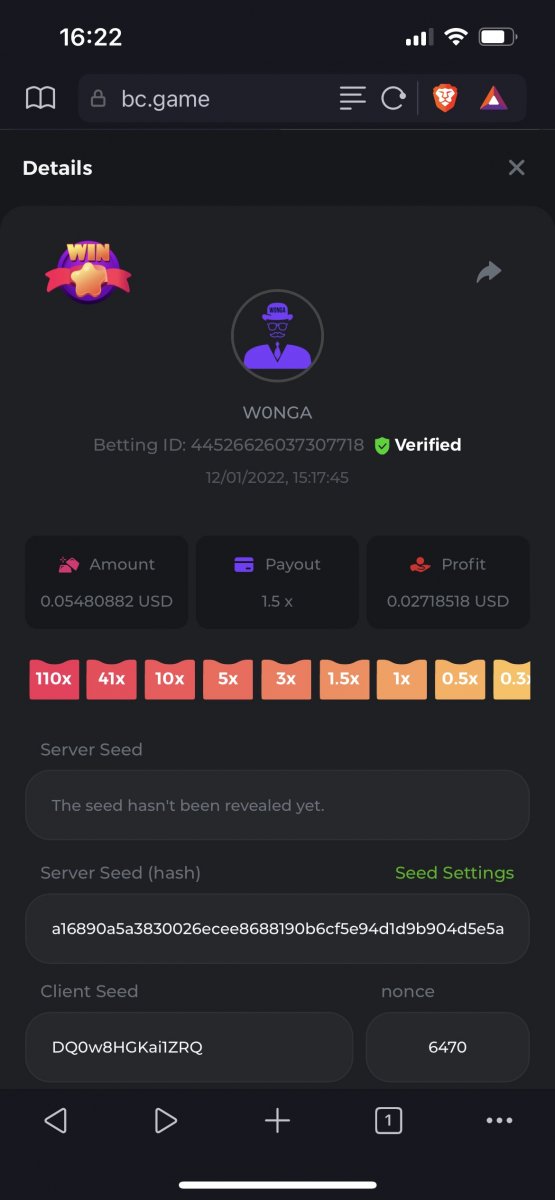Select the 1.5x multiplier tag

(343, 679)
